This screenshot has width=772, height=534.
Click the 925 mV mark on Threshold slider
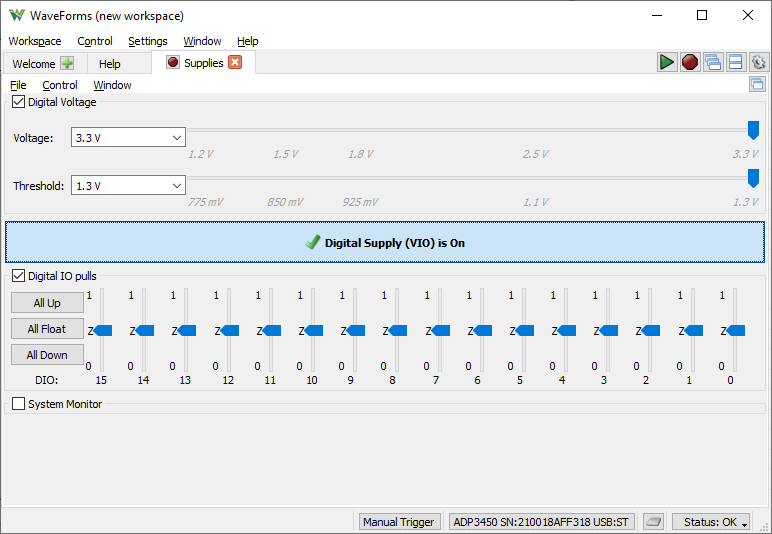[x=360, y=202]
